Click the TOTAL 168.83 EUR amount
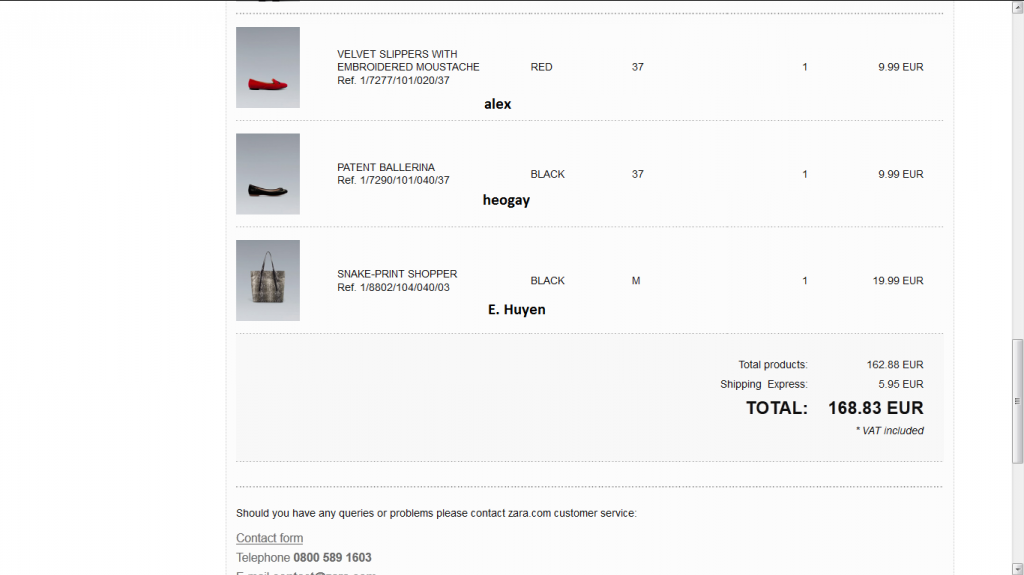Screen dimensions: 1024x575 pos(875,408)
